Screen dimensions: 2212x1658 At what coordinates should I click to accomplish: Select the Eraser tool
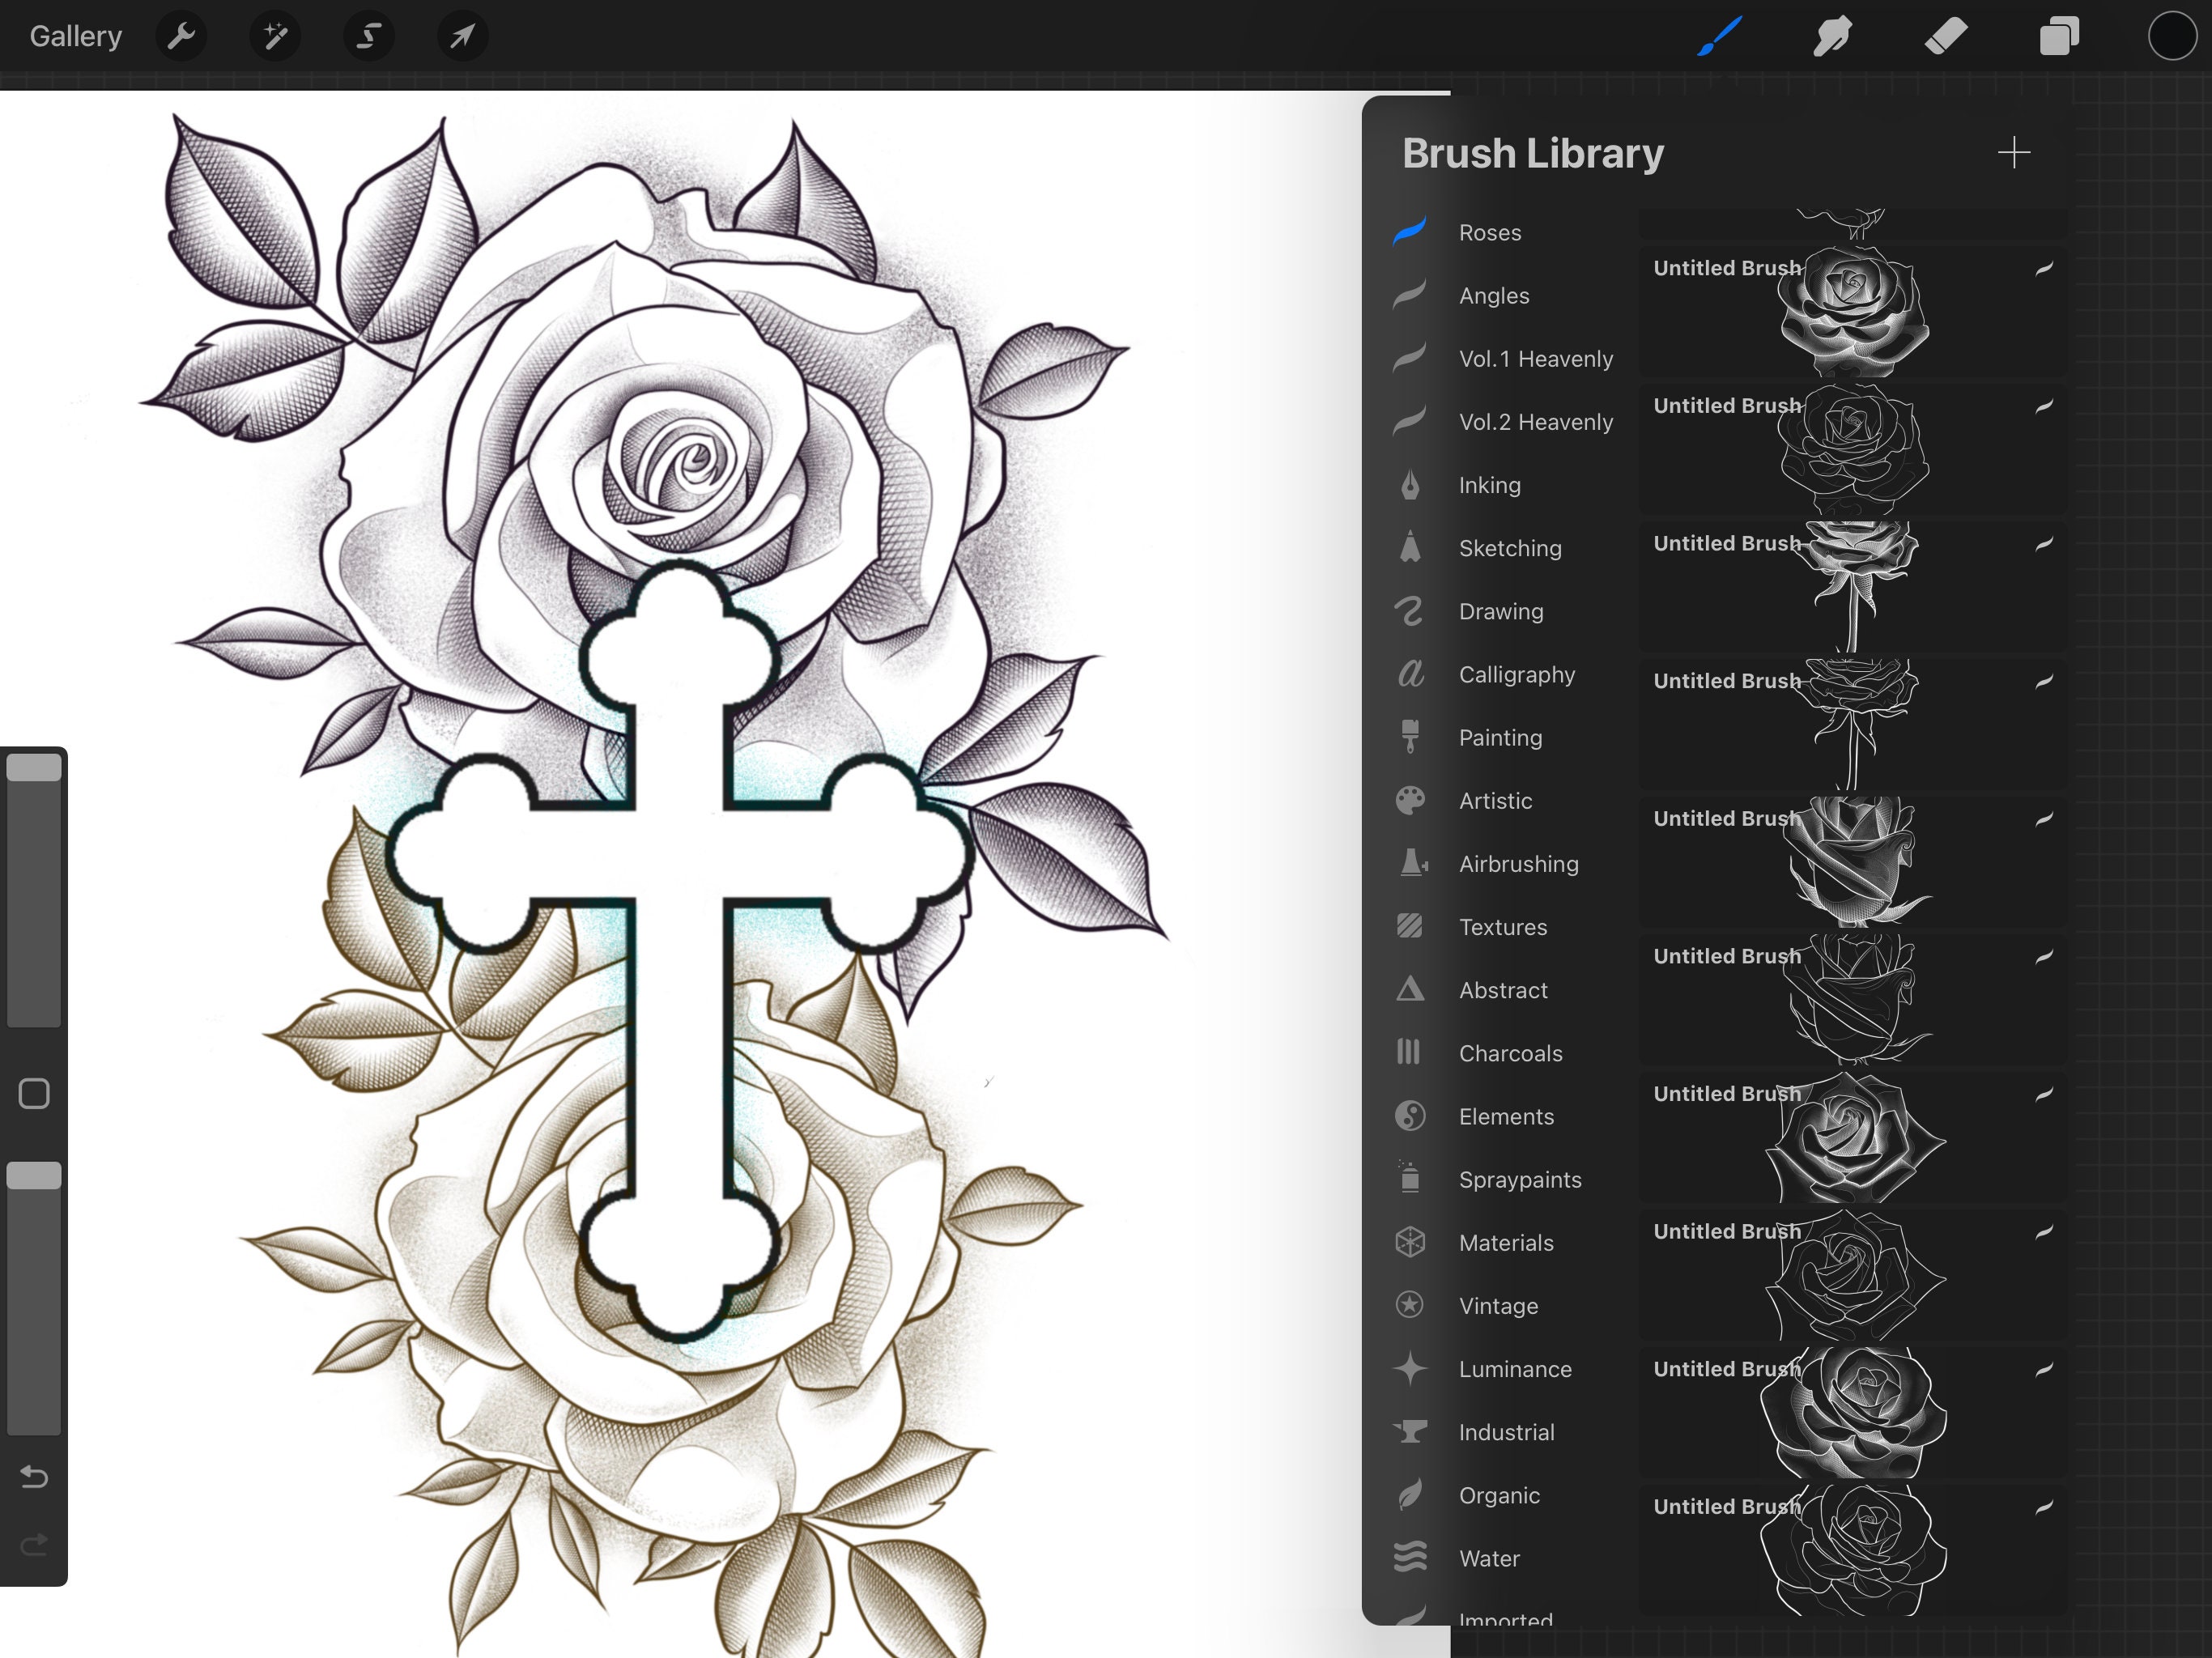(1946, 37)
